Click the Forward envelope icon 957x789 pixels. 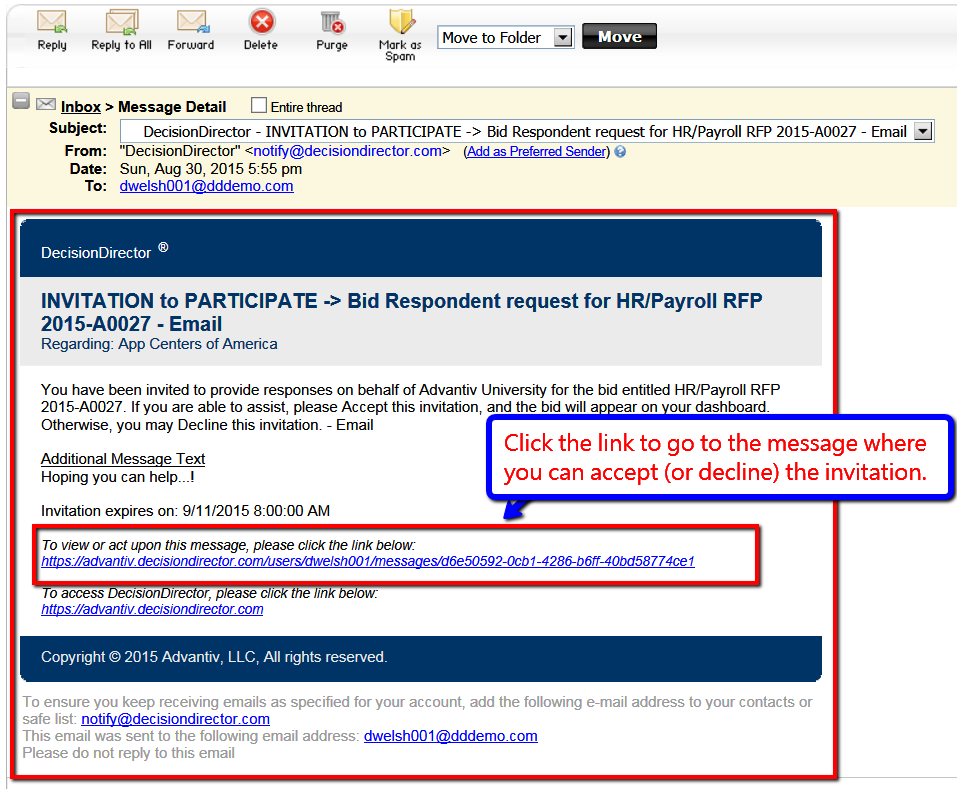193,22
